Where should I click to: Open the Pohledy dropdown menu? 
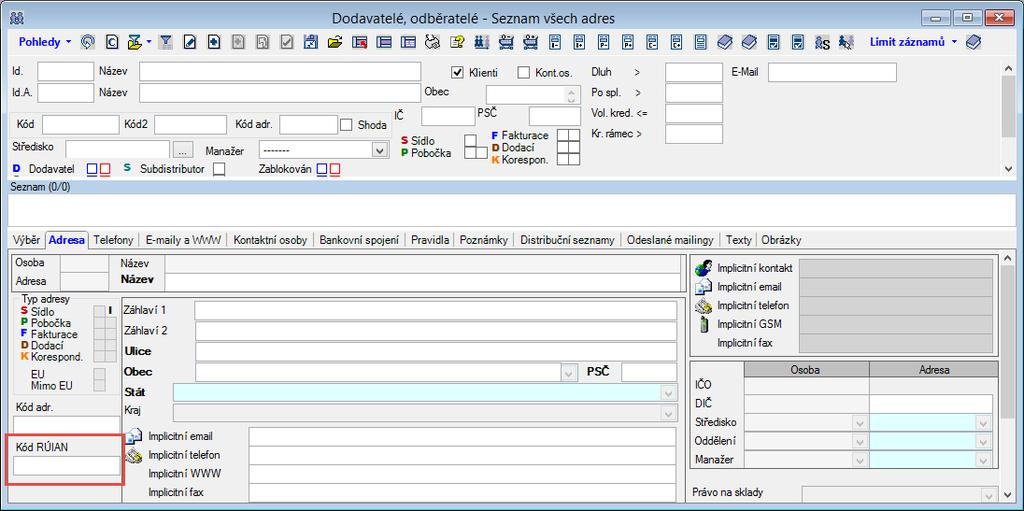44,42
